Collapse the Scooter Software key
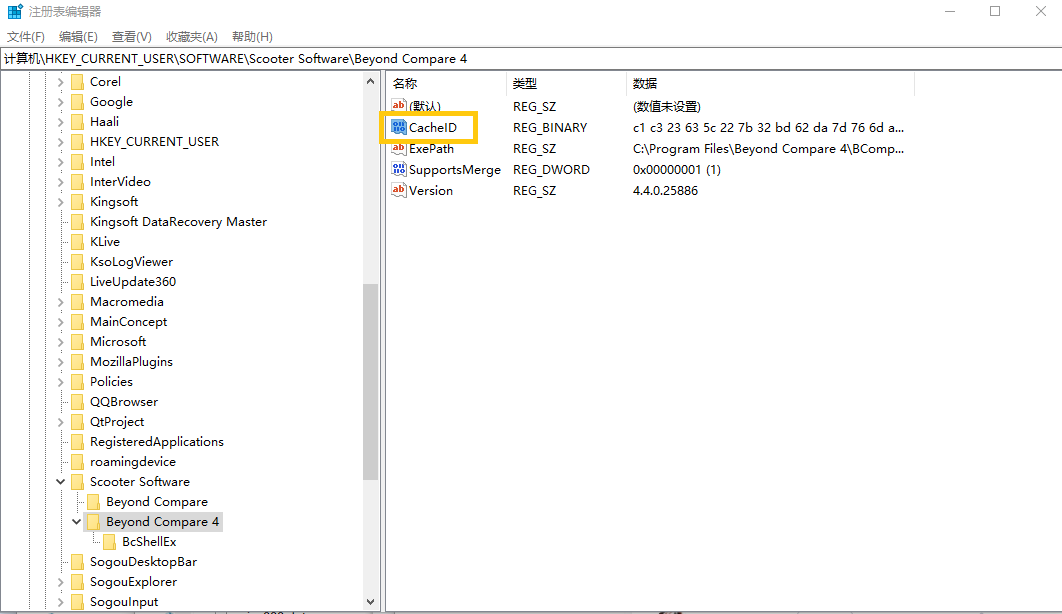This screenshot has width=1062, height=614. coord(60,481)
